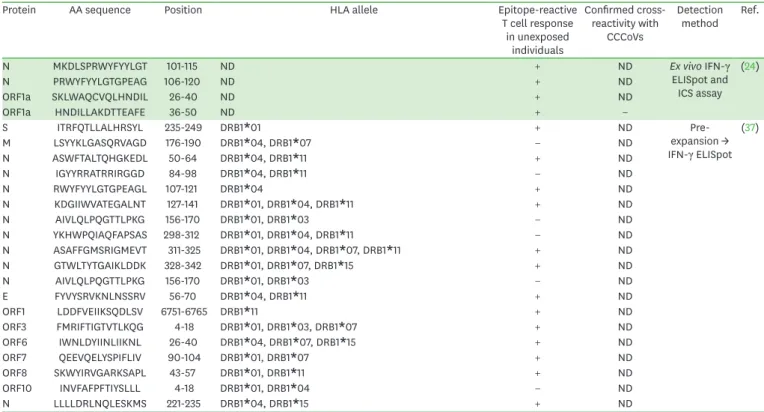Select sequence RWYFYYLGTGPEAGL

100,189
